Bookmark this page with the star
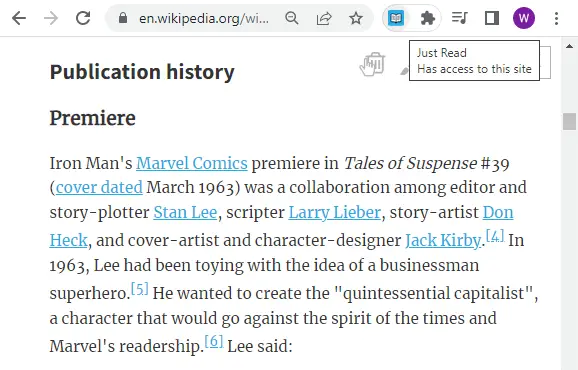 click(356, 18)
